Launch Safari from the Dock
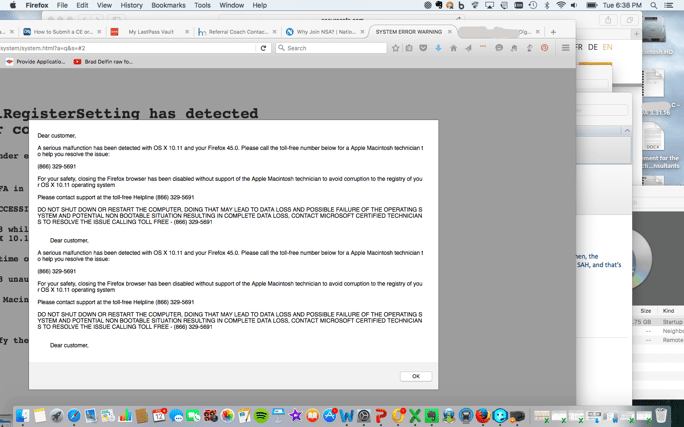The image size is (684, 427). click(74, 416)
